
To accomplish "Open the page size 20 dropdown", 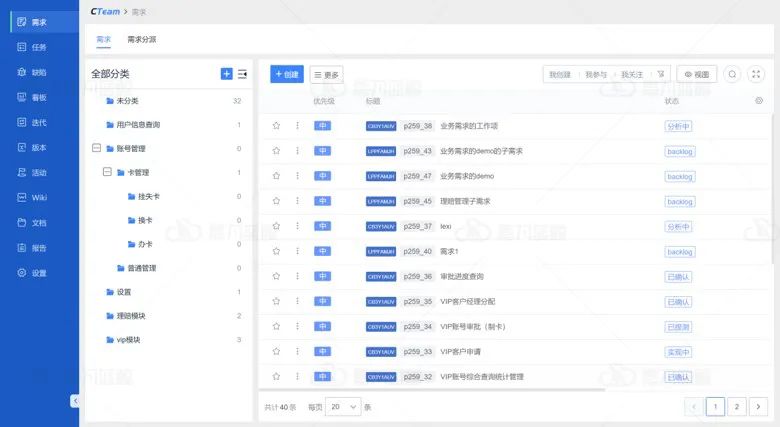I will pyautogui.click(x=343, y=407).
